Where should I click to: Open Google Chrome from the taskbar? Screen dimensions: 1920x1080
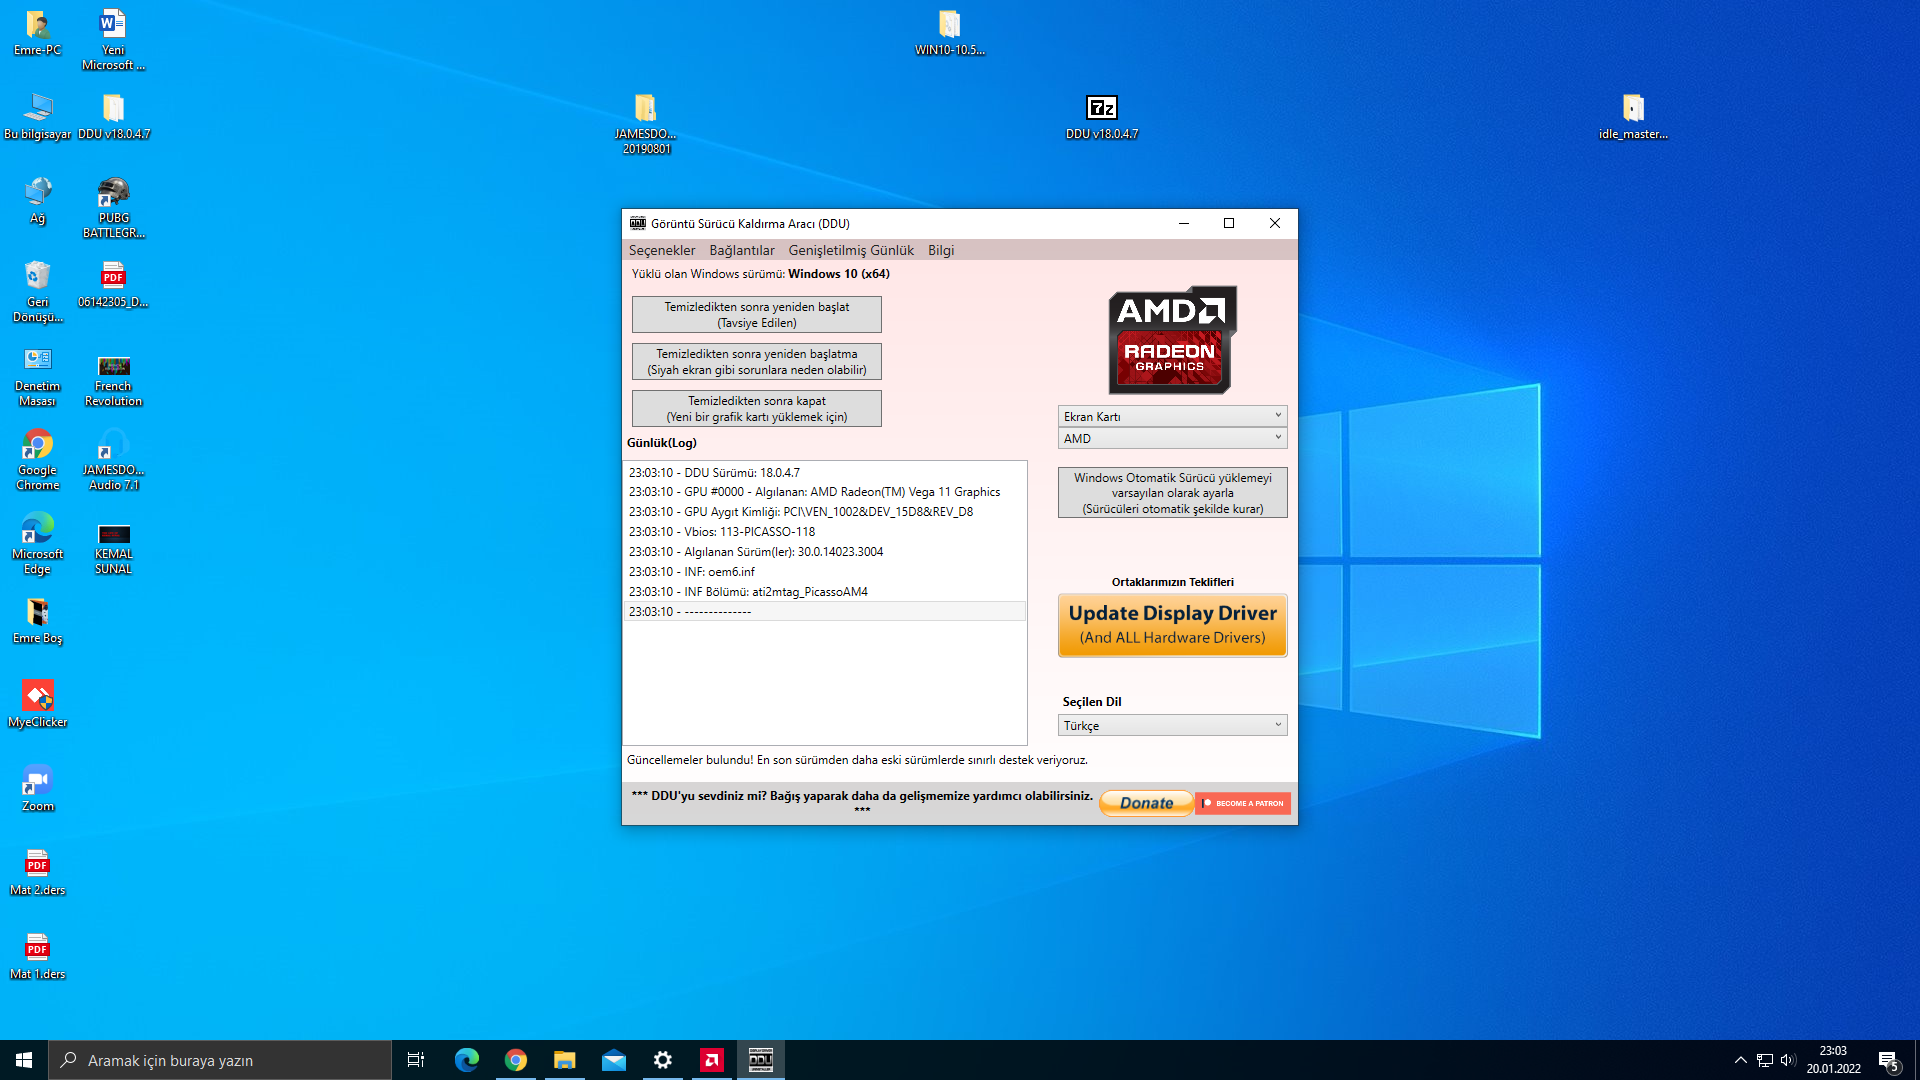click(516, 1060)
